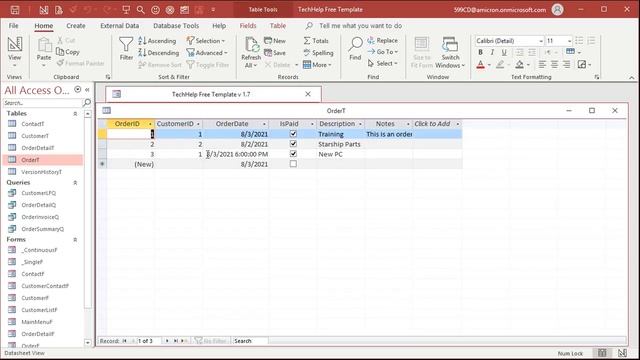Align text right
Screen dimensions: 640x360
tap(566, 64)
